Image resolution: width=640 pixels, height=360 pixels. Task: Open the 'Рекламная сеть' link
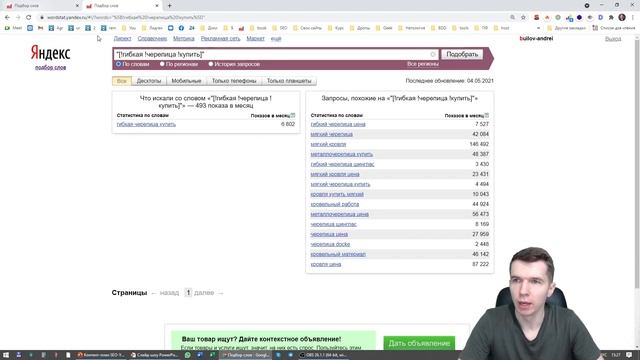point(220,38)
